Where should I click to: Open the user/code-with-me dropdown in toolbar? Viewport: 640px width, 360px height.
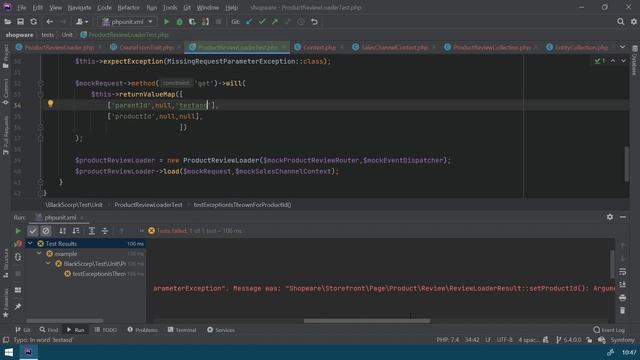(82, 22)
